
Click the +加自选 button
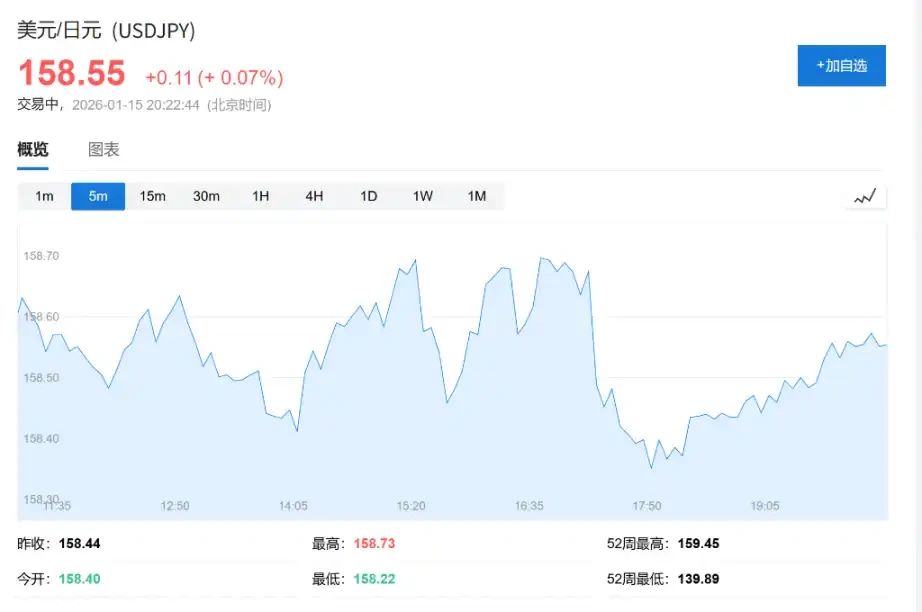(x=841, y=65)
